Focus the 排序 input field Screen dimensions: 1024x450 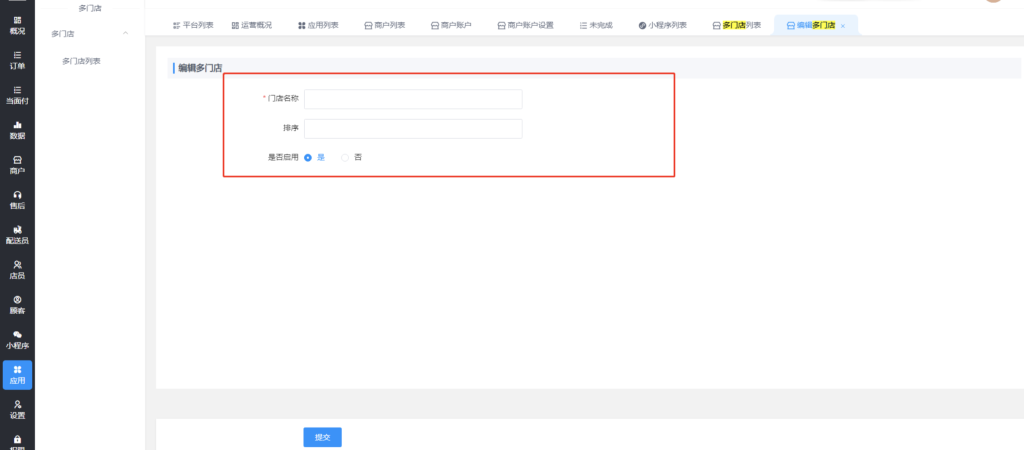click(x=413, y=128)
